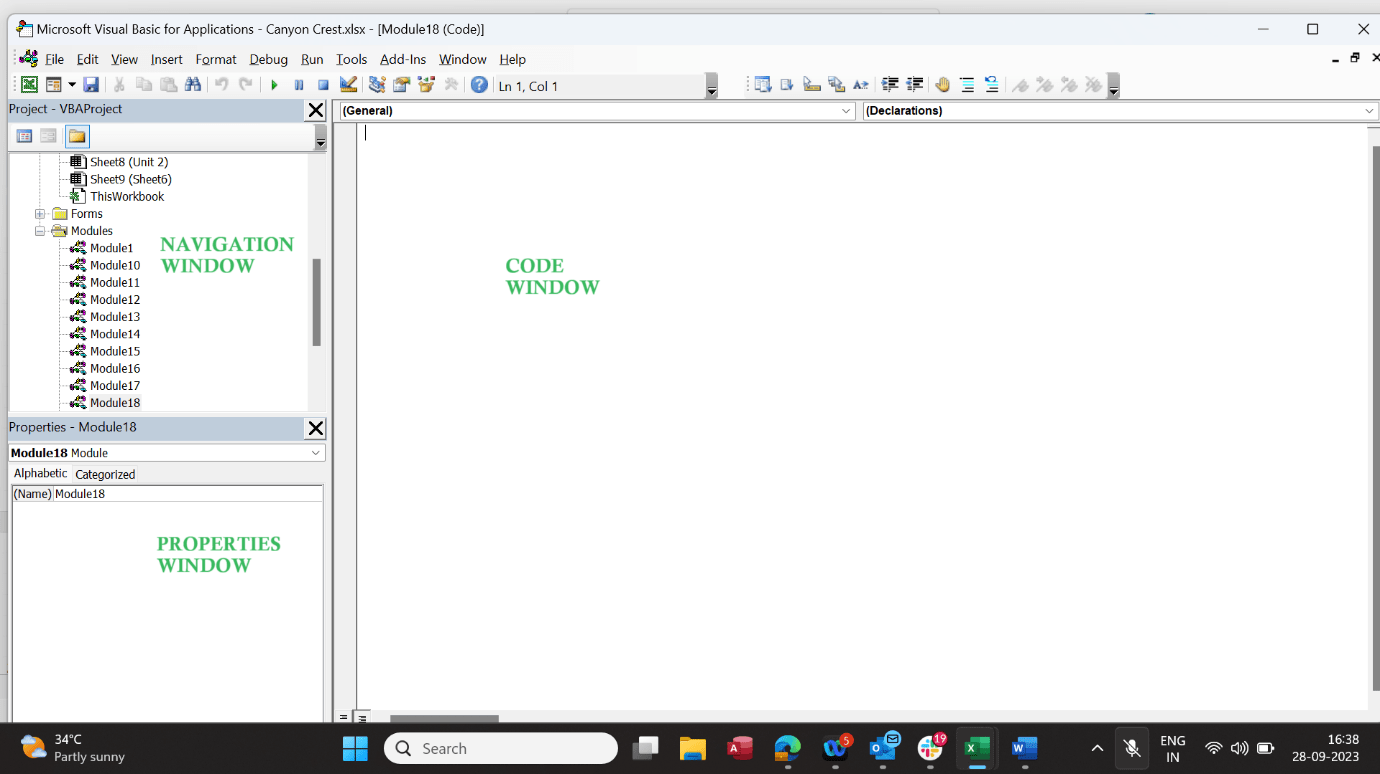
Task: Open the Debug menu
Action: coord(268,59)
